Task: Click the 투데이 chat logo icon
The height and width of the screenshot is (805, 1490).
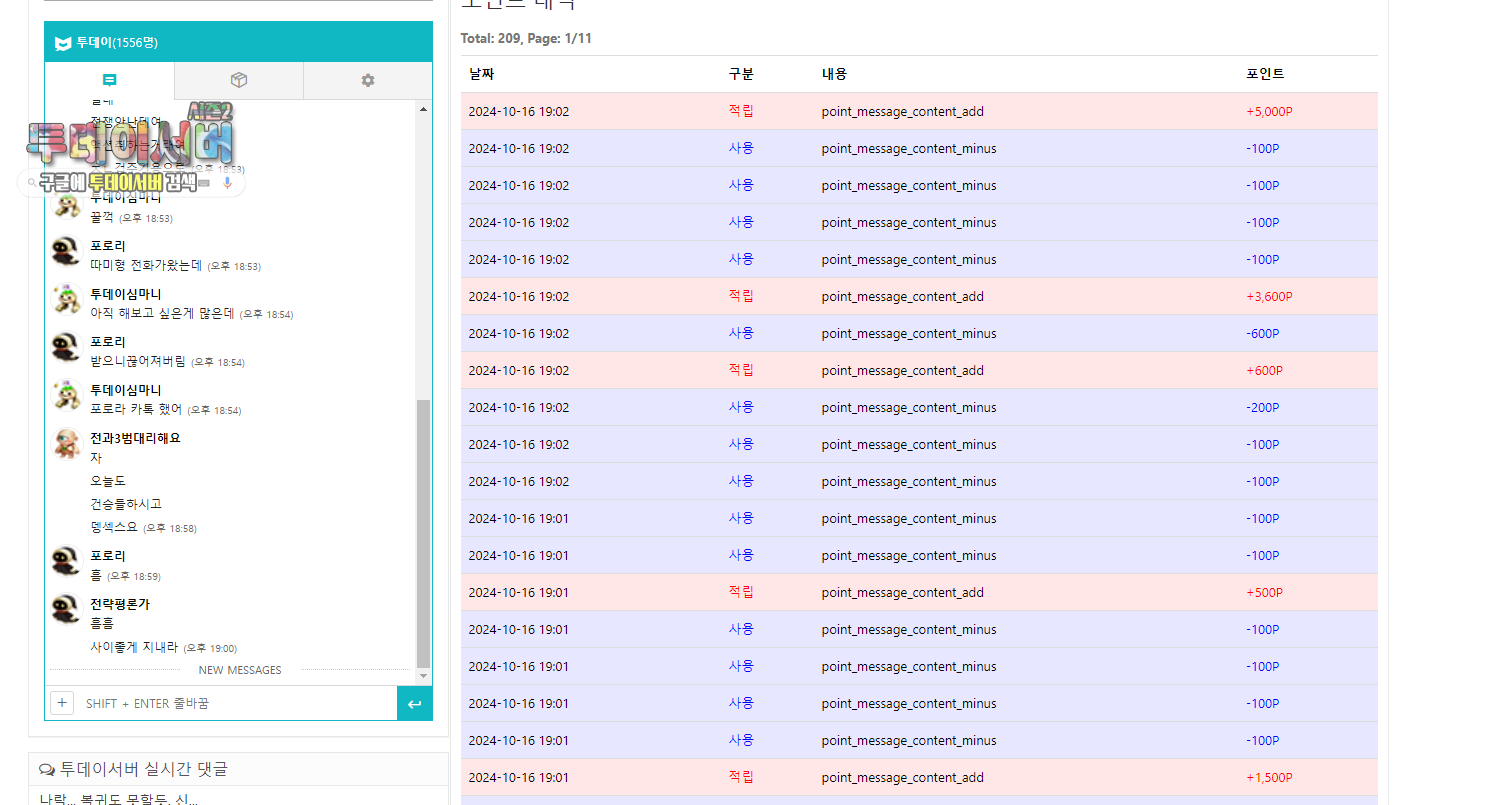Action: pos(63,42)
